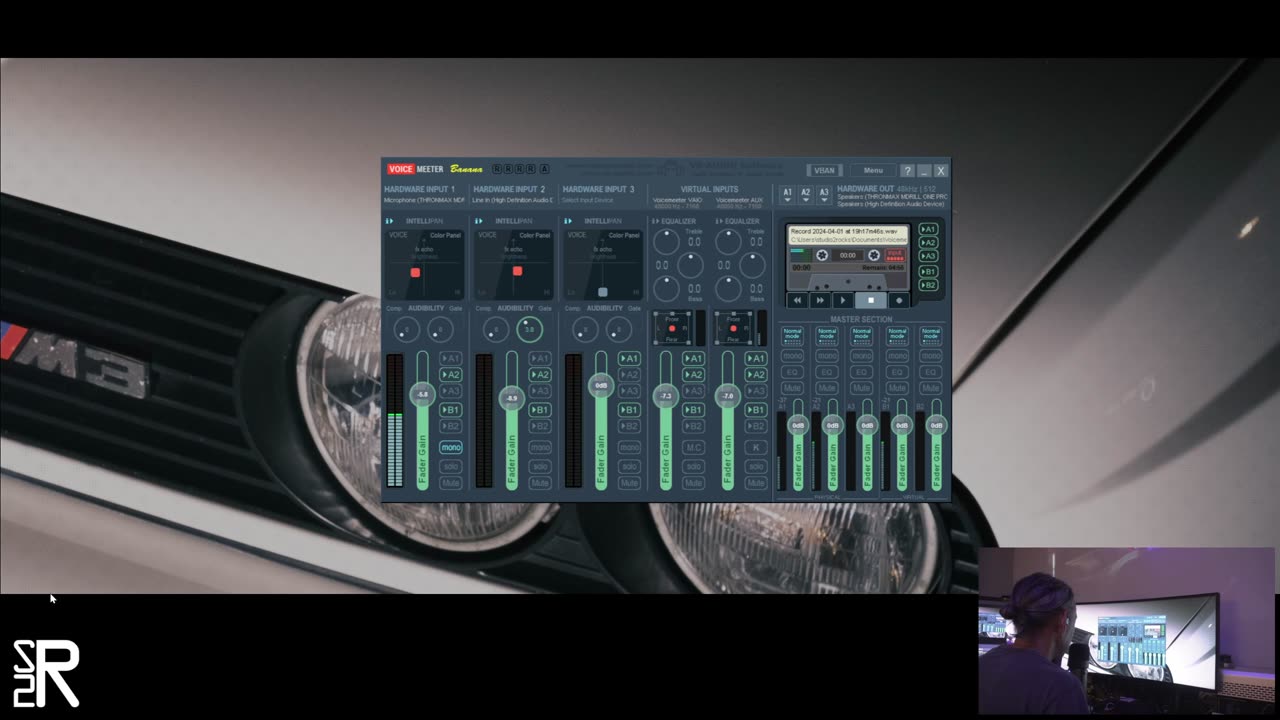Viewport: 1280px width, 720px height.
Task: Click mono on master bus A1
Action: click(792, 356)
